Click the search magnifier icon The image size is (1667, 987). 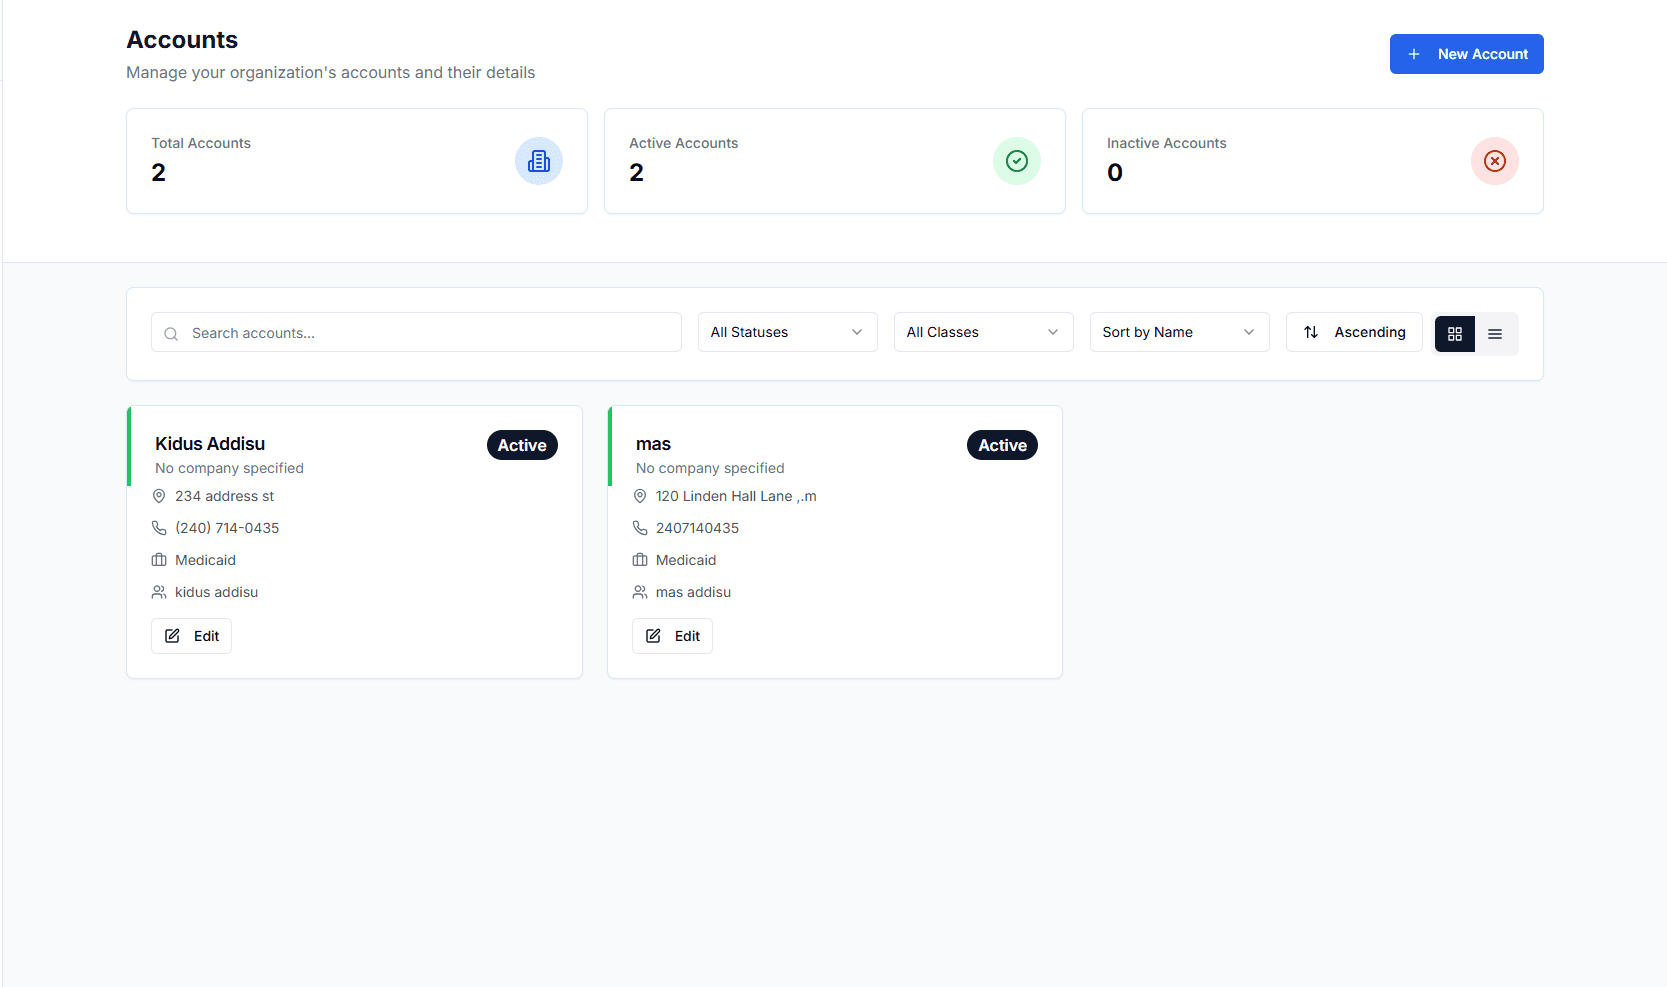170,333
